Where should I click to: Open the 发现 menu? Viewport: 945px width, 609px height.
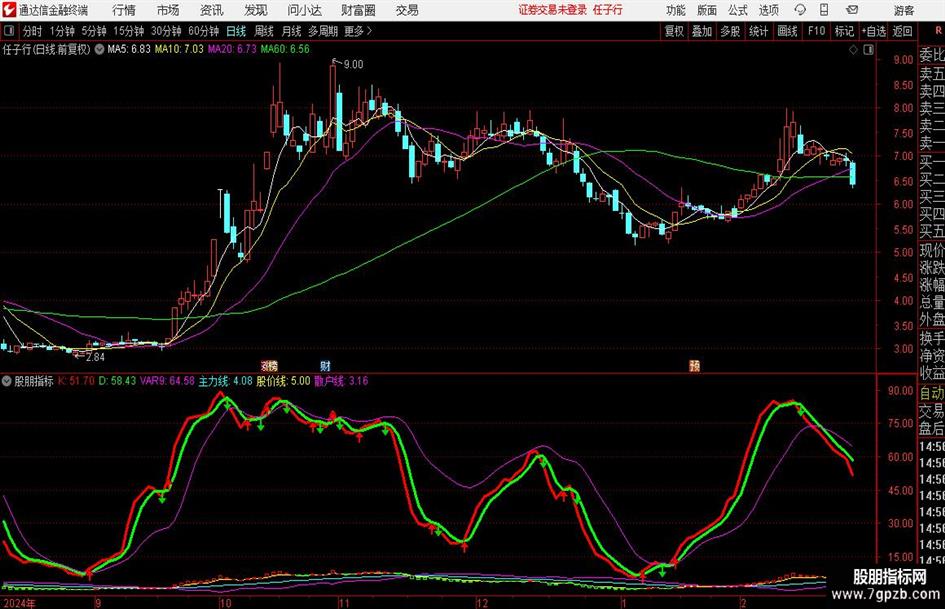256,10
